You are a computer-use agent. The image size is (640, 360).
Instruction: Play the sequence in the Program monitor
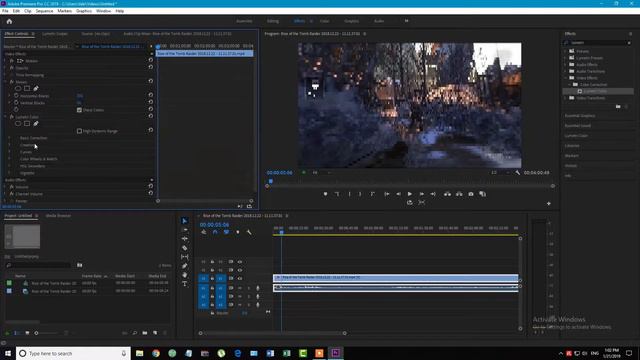(409, 194)
